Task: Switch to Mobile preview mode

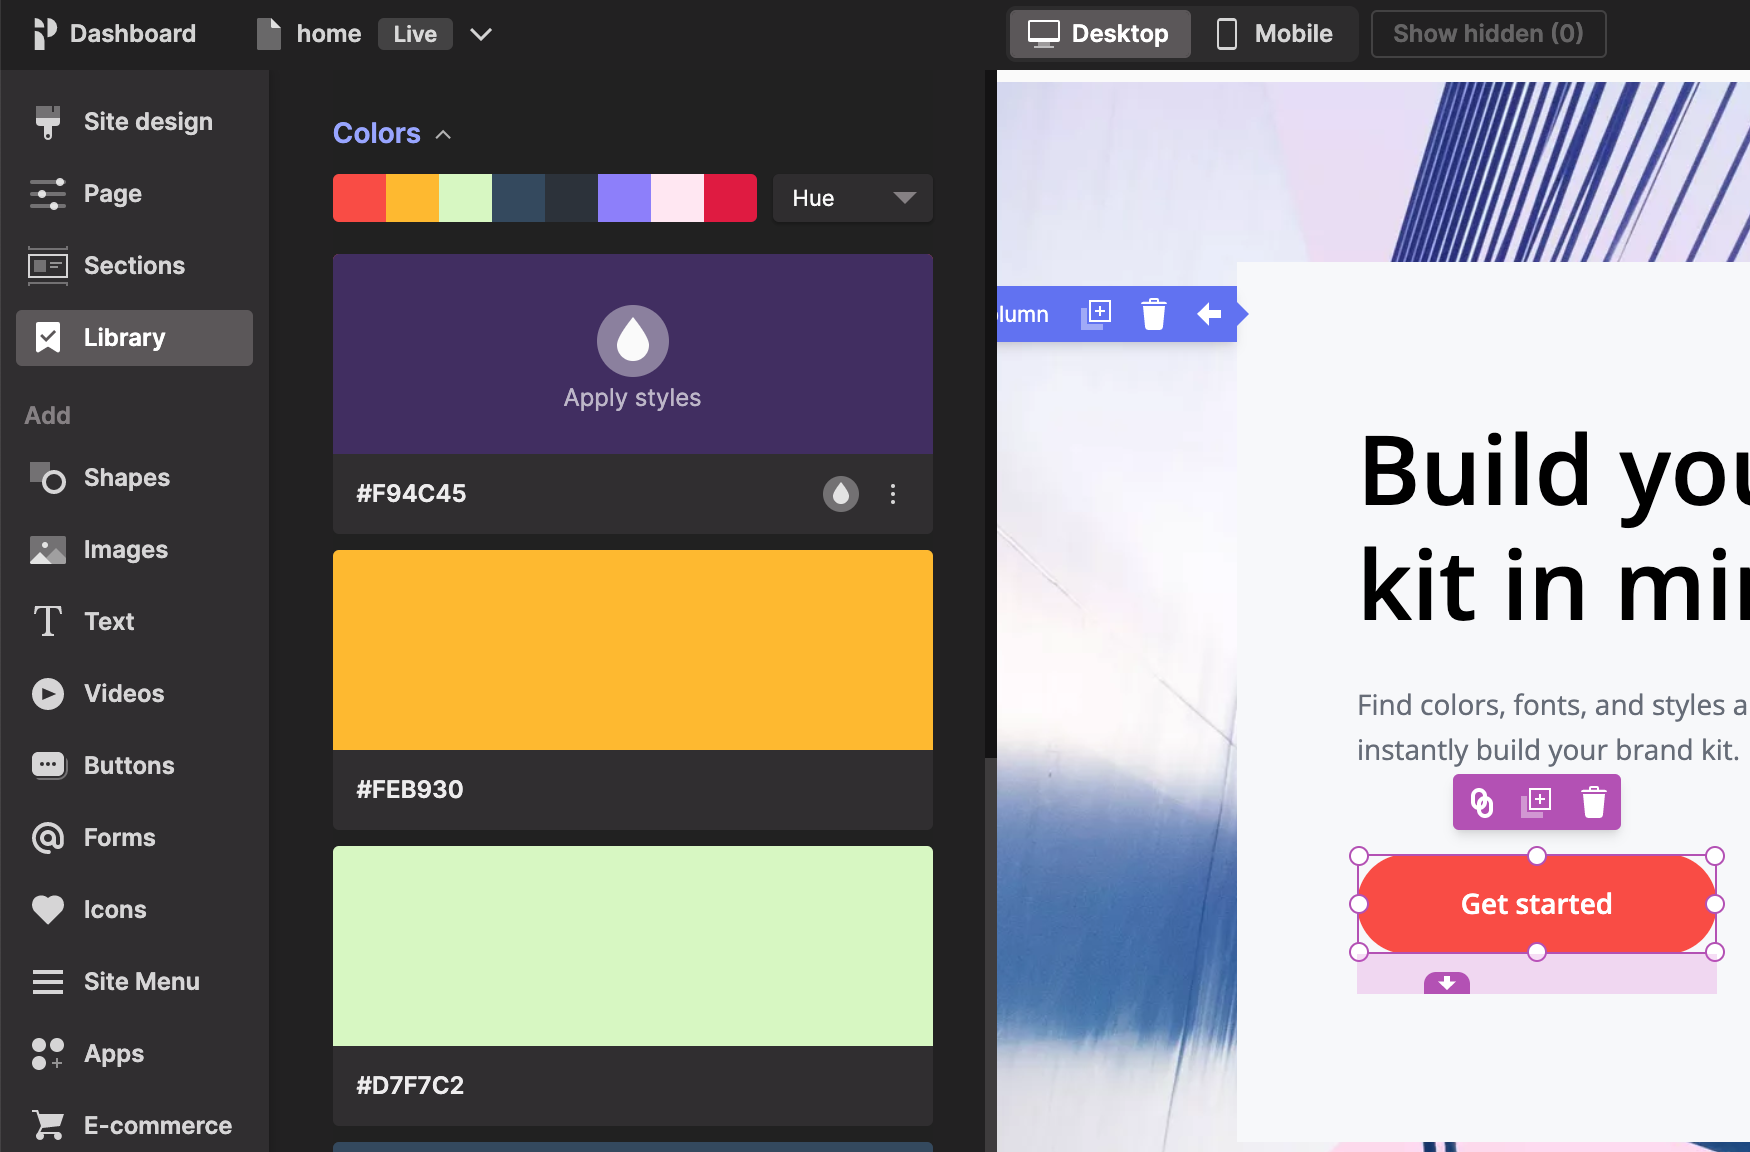Action: tap(1275, 33)
